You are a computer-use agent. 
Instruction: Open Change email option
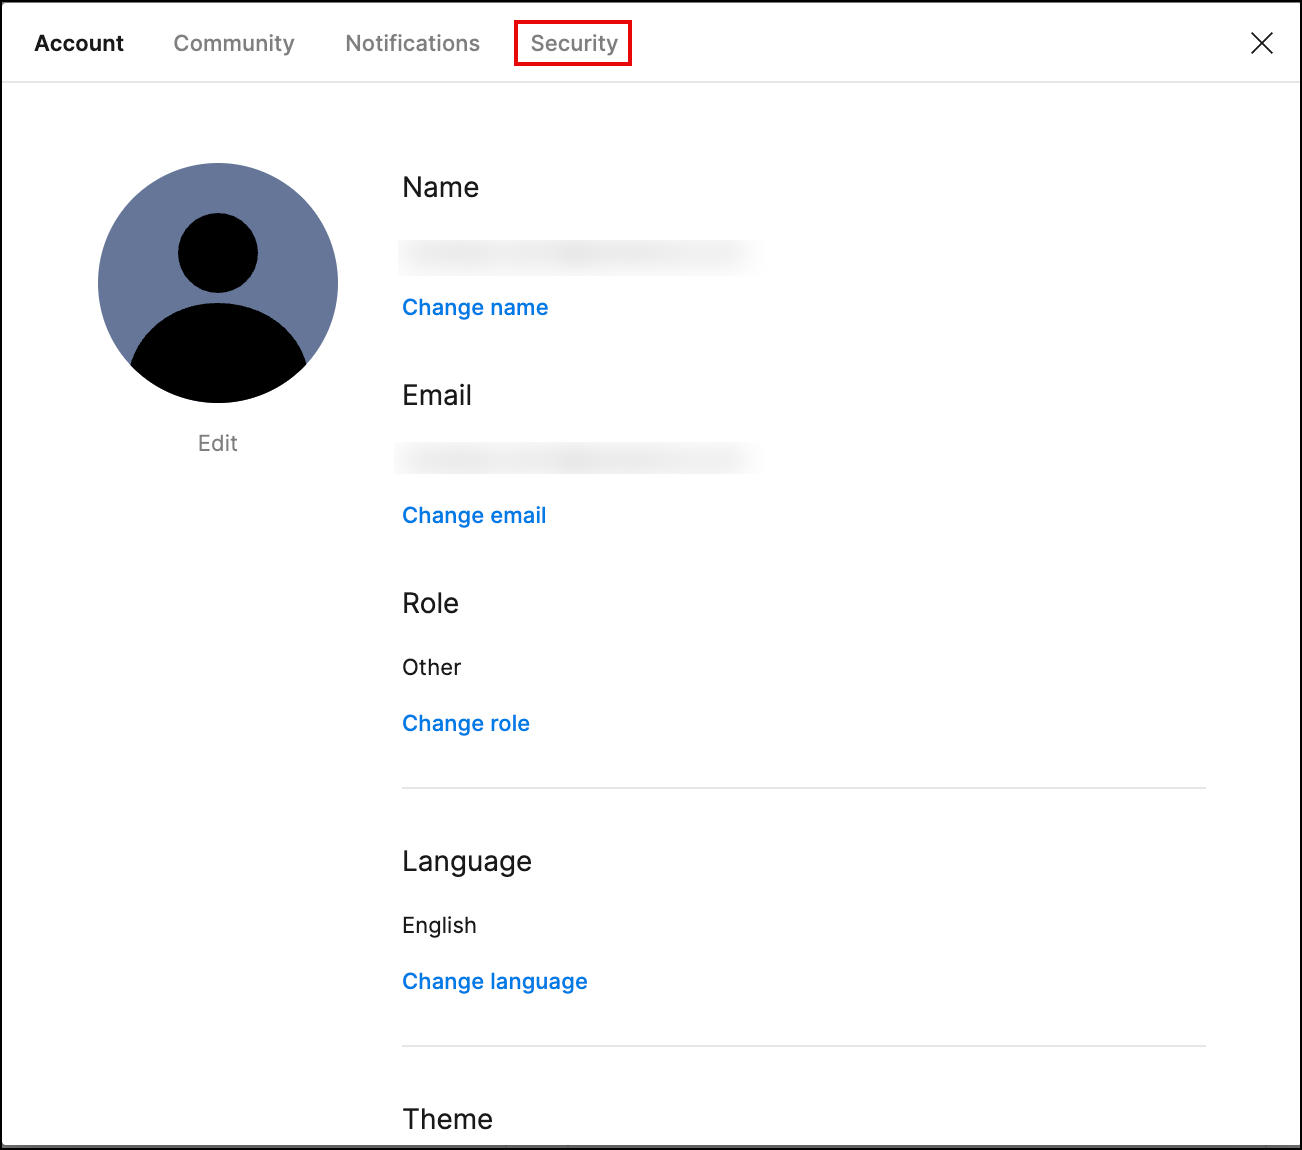click(x=474, y=515)
